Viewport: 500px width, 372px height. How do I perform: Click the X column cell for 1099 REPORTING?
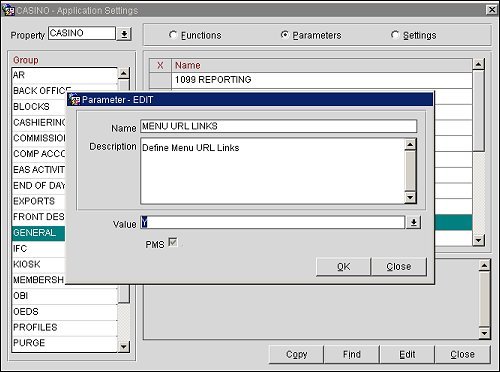pyautogui.click(x=160, y=80)
